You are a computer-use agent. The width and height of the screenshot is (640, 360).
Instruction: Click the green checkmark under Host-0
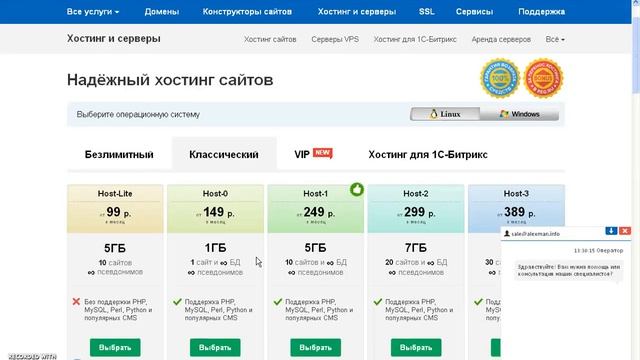pos(177,302)
